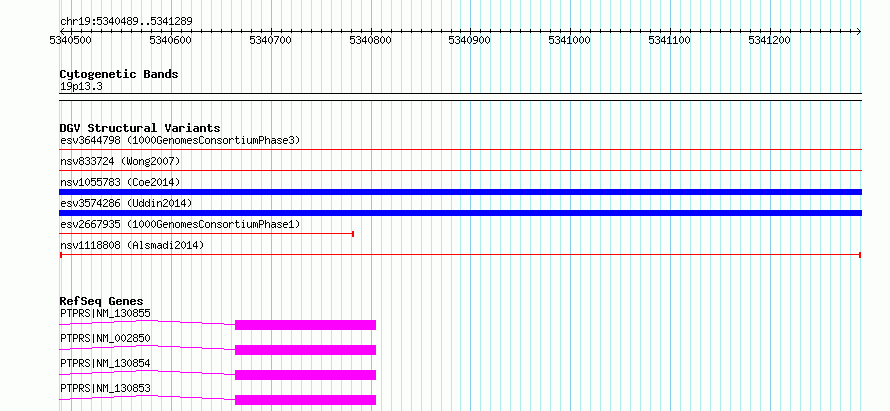
Task: Click the RefSeq Genes track heading
Action: (102, 301)
